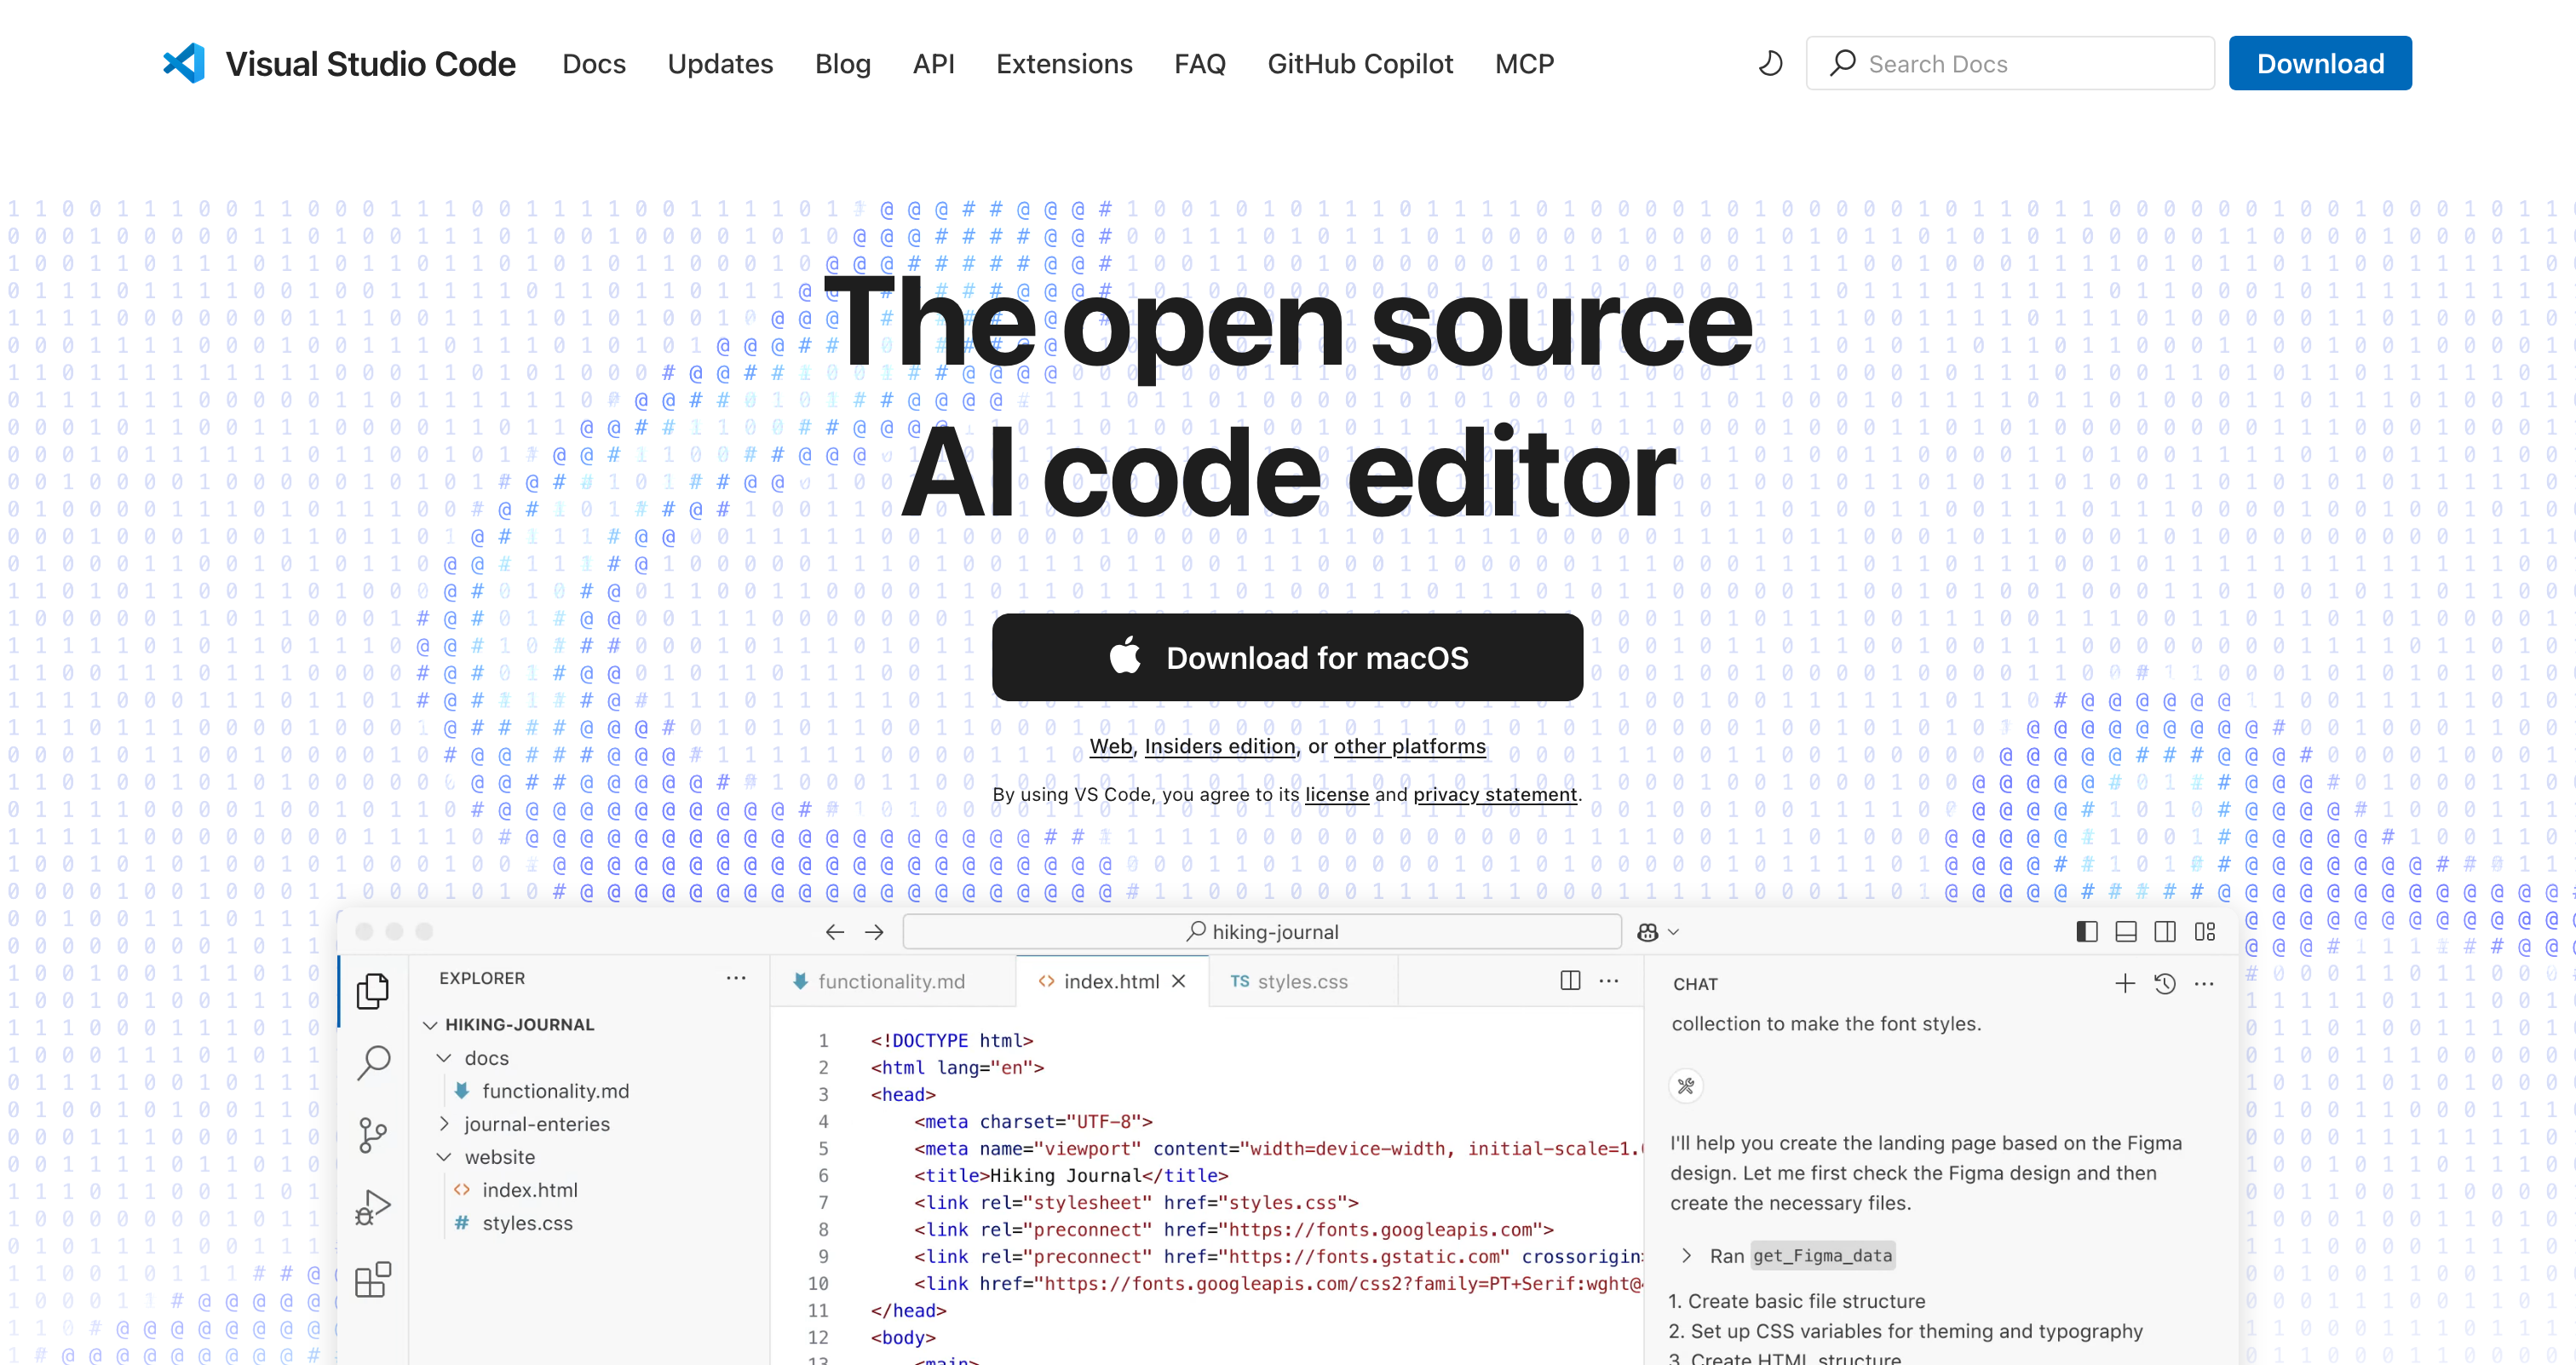Open the Copilot icon dropdown in title bar
The width and height of the screenshot is (2576, 1365).
(x=1657, y=932)
